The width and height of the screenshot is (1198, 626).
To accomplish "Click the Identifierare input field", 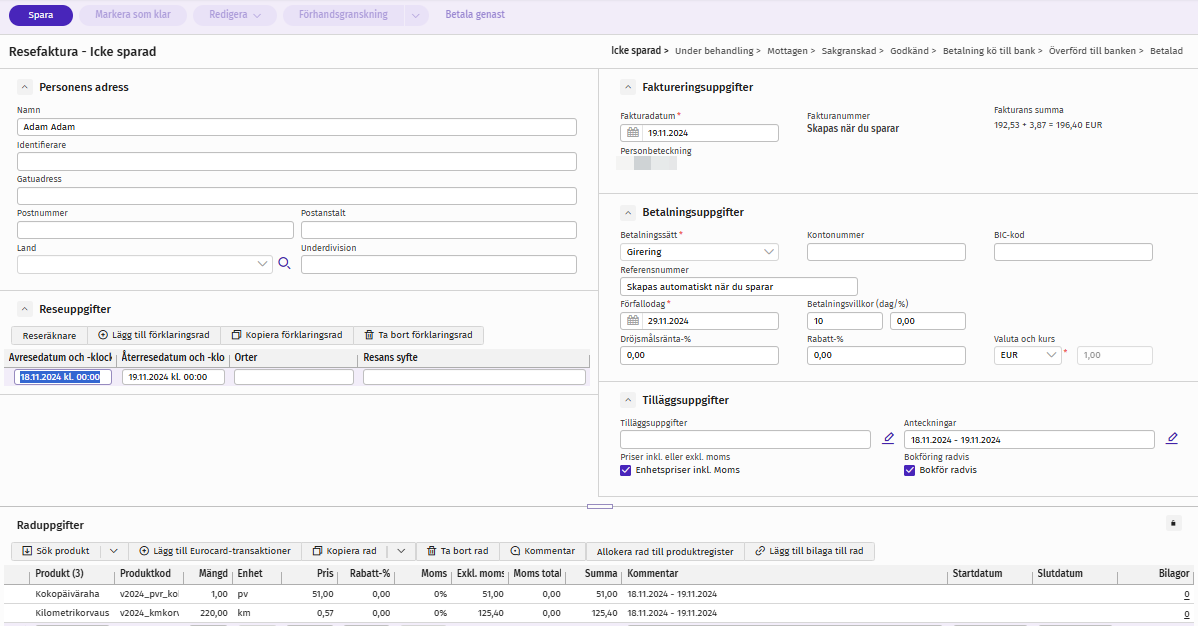I will pos(296,161).
